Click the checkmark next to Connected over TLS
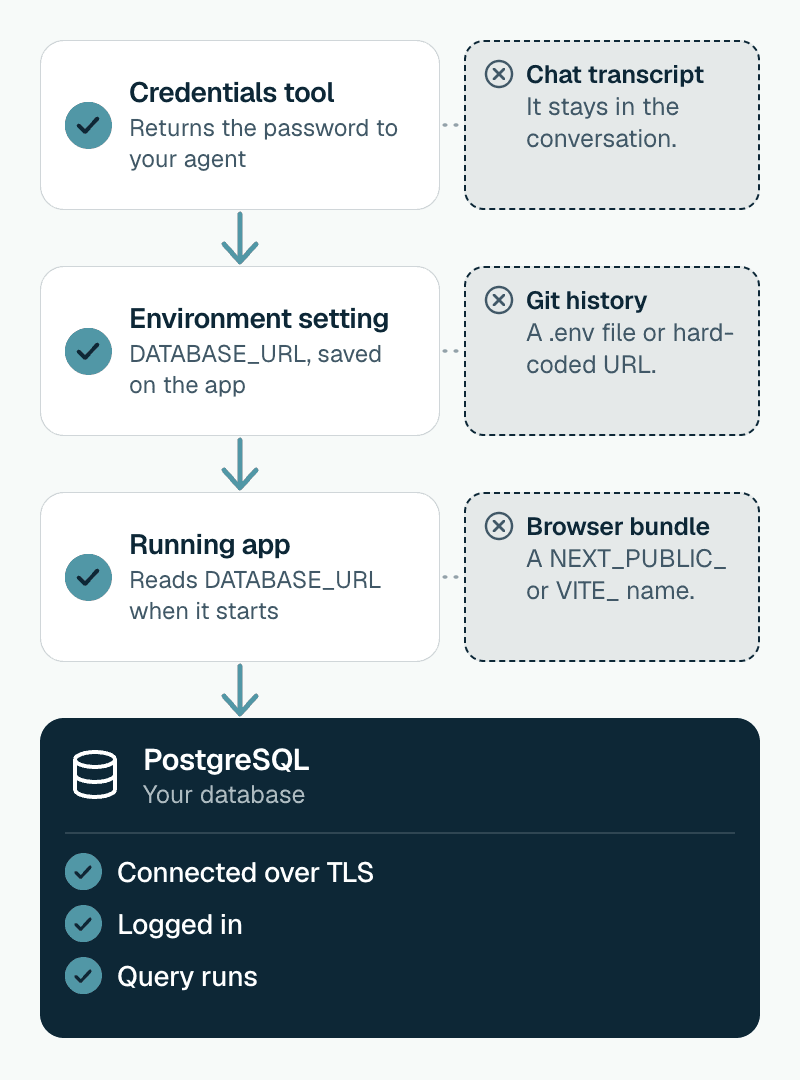 (83, 872)
